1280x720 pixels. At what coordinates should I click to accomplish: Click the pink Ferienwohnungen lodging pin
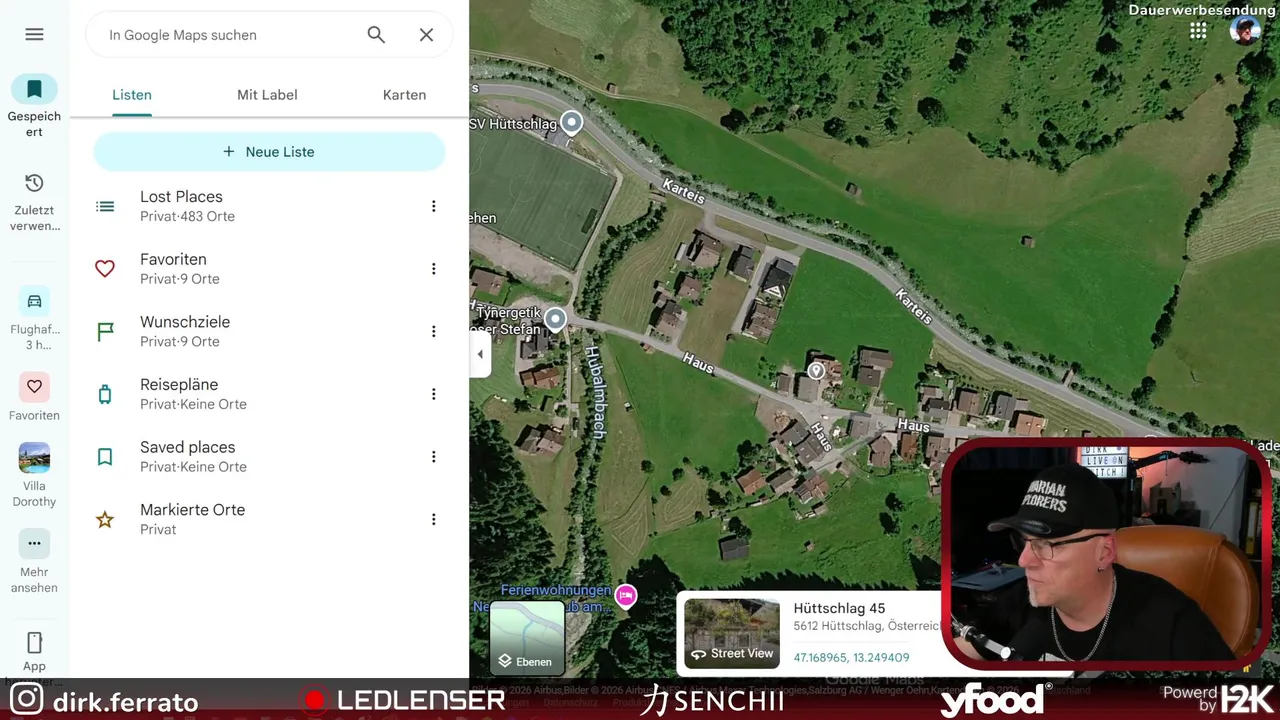click(626, 596)
